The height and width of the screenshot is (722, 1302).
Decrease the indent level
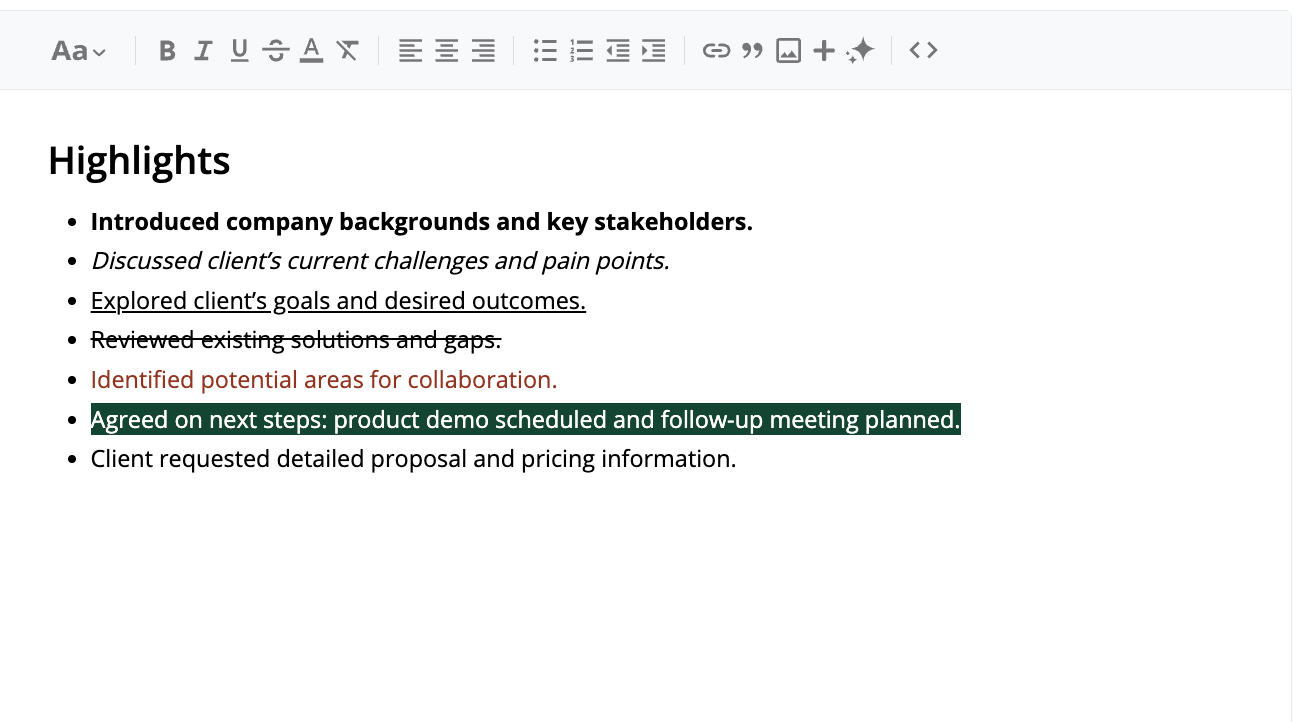(x=618, y=51)
